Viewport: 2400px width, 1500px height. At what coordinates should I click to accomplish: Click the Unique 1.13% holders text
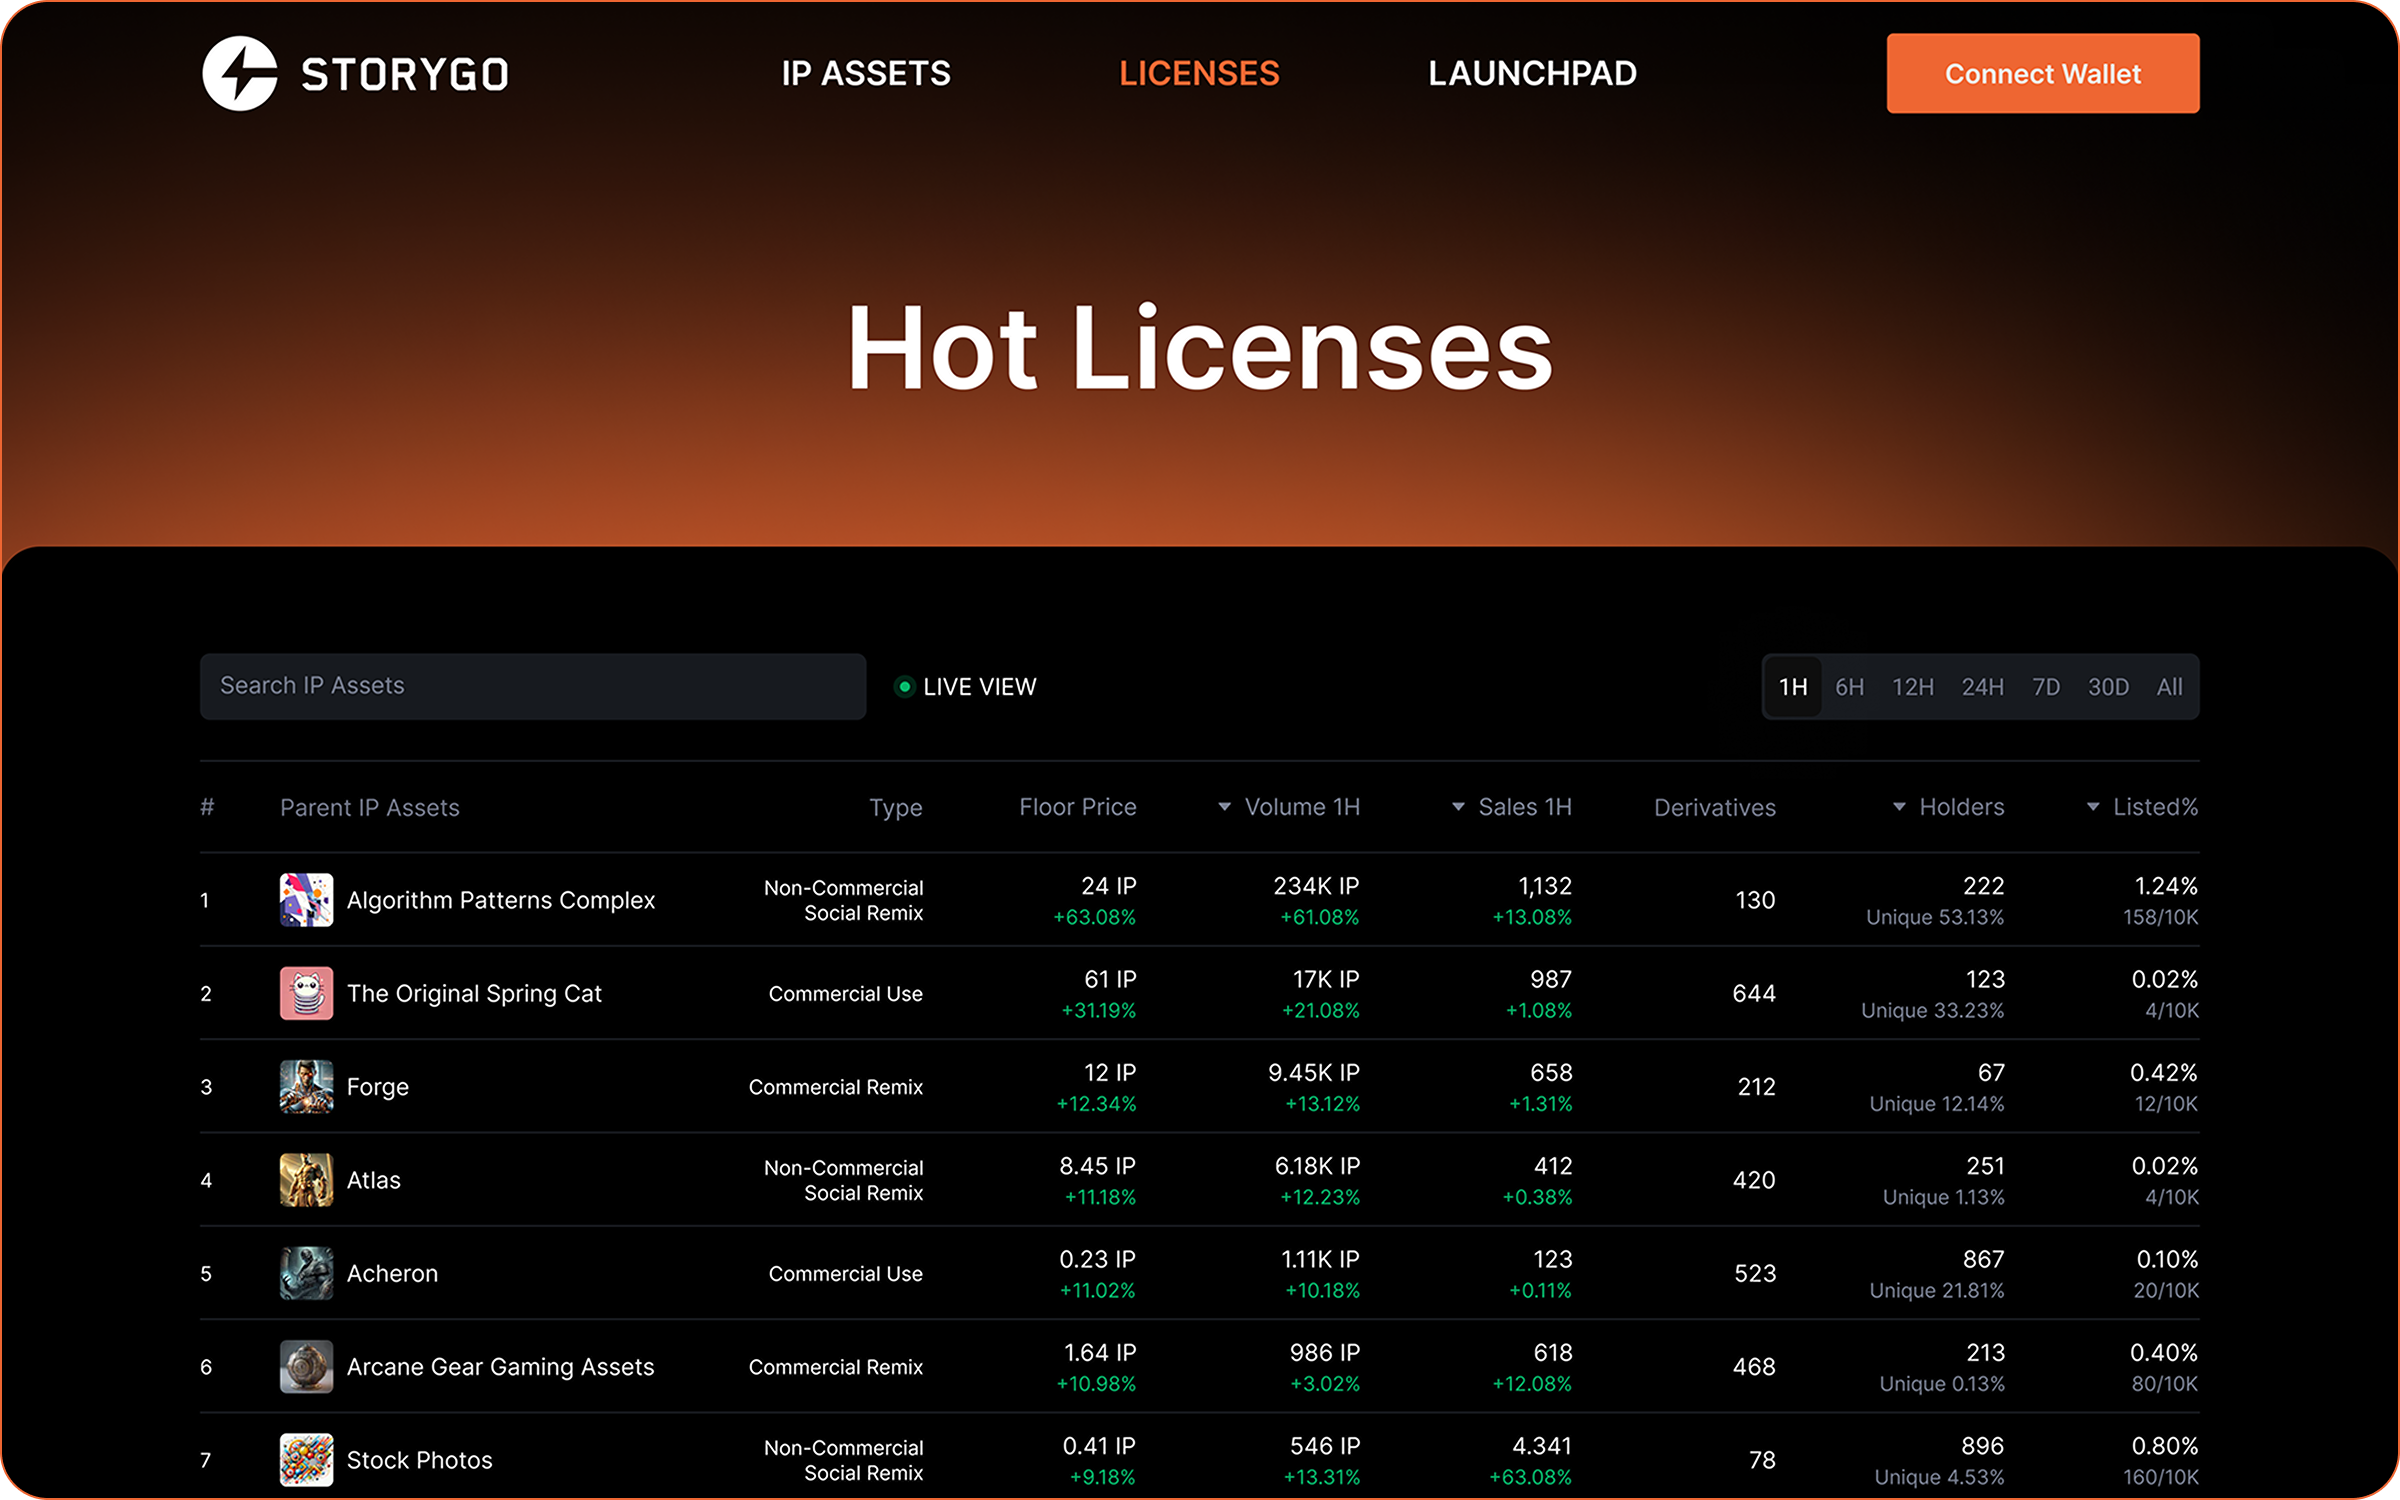pos(1943,1197)
